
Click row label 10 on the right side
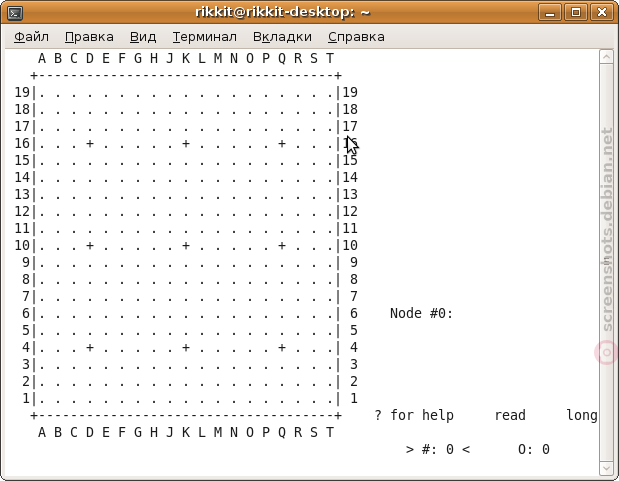pyautogui.click(x=350, y=246)
